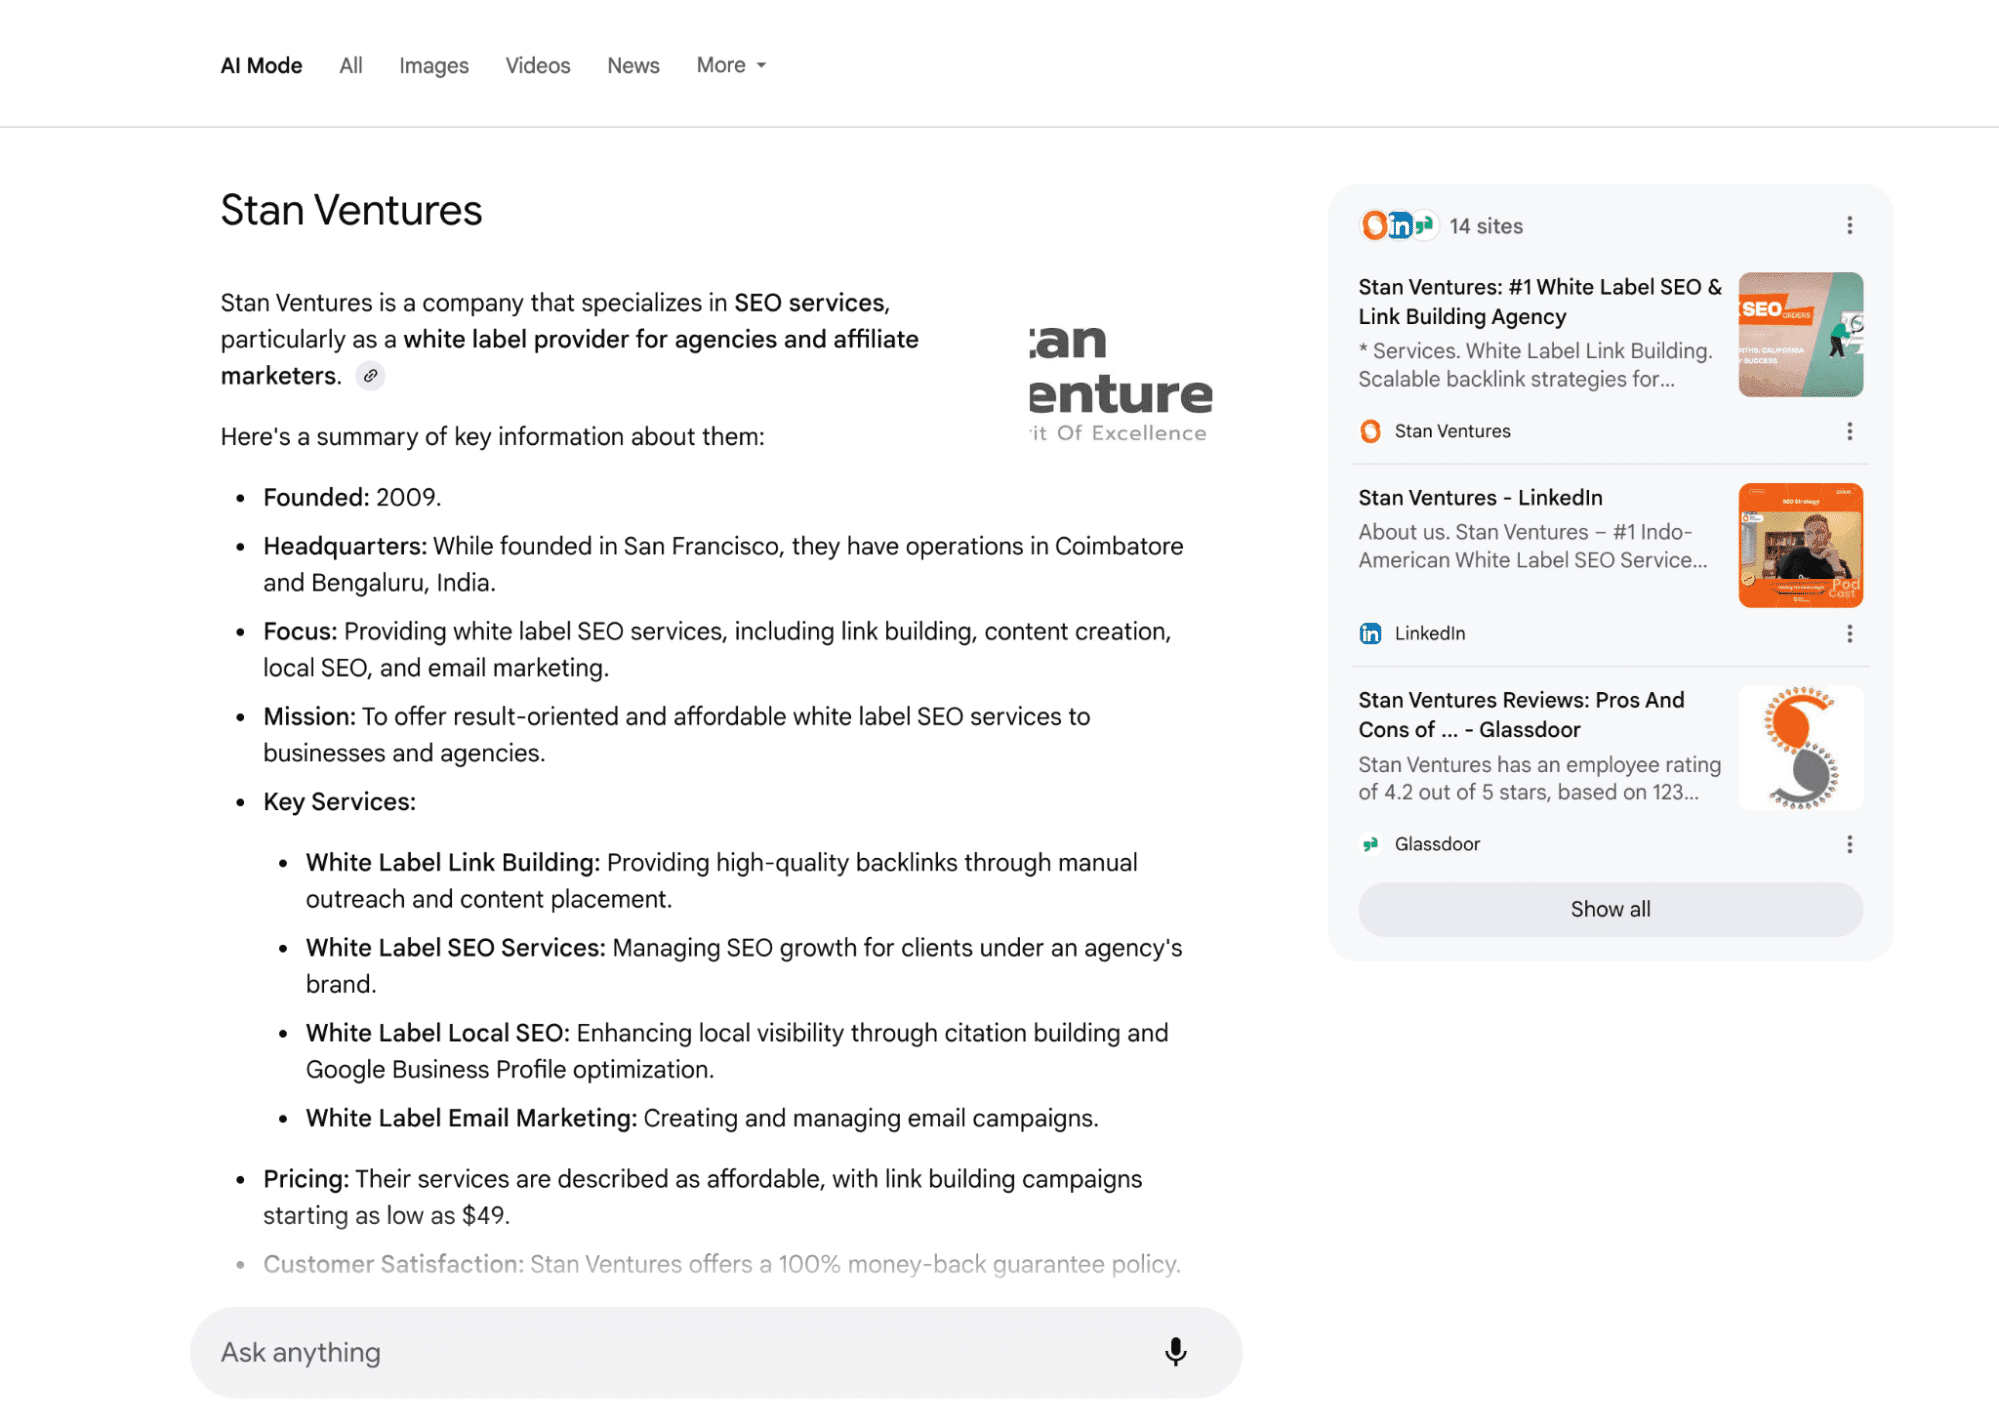Image resolution: width=1999 pixels, height=1423 pixels.
Task: Click the link icon after 'marketers.'
Action: (371, 376)
